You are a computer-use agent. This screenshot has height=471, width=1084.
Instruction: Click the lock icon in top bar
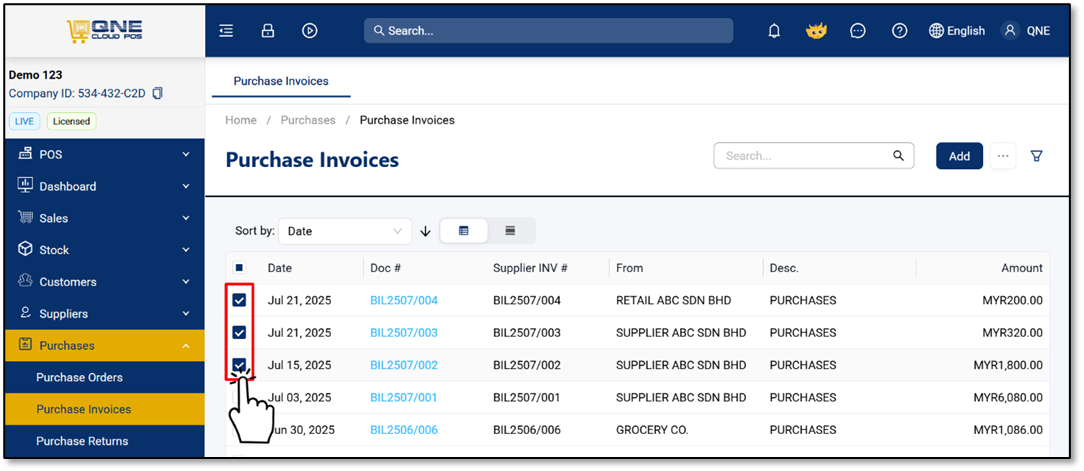tap(268, 30)
